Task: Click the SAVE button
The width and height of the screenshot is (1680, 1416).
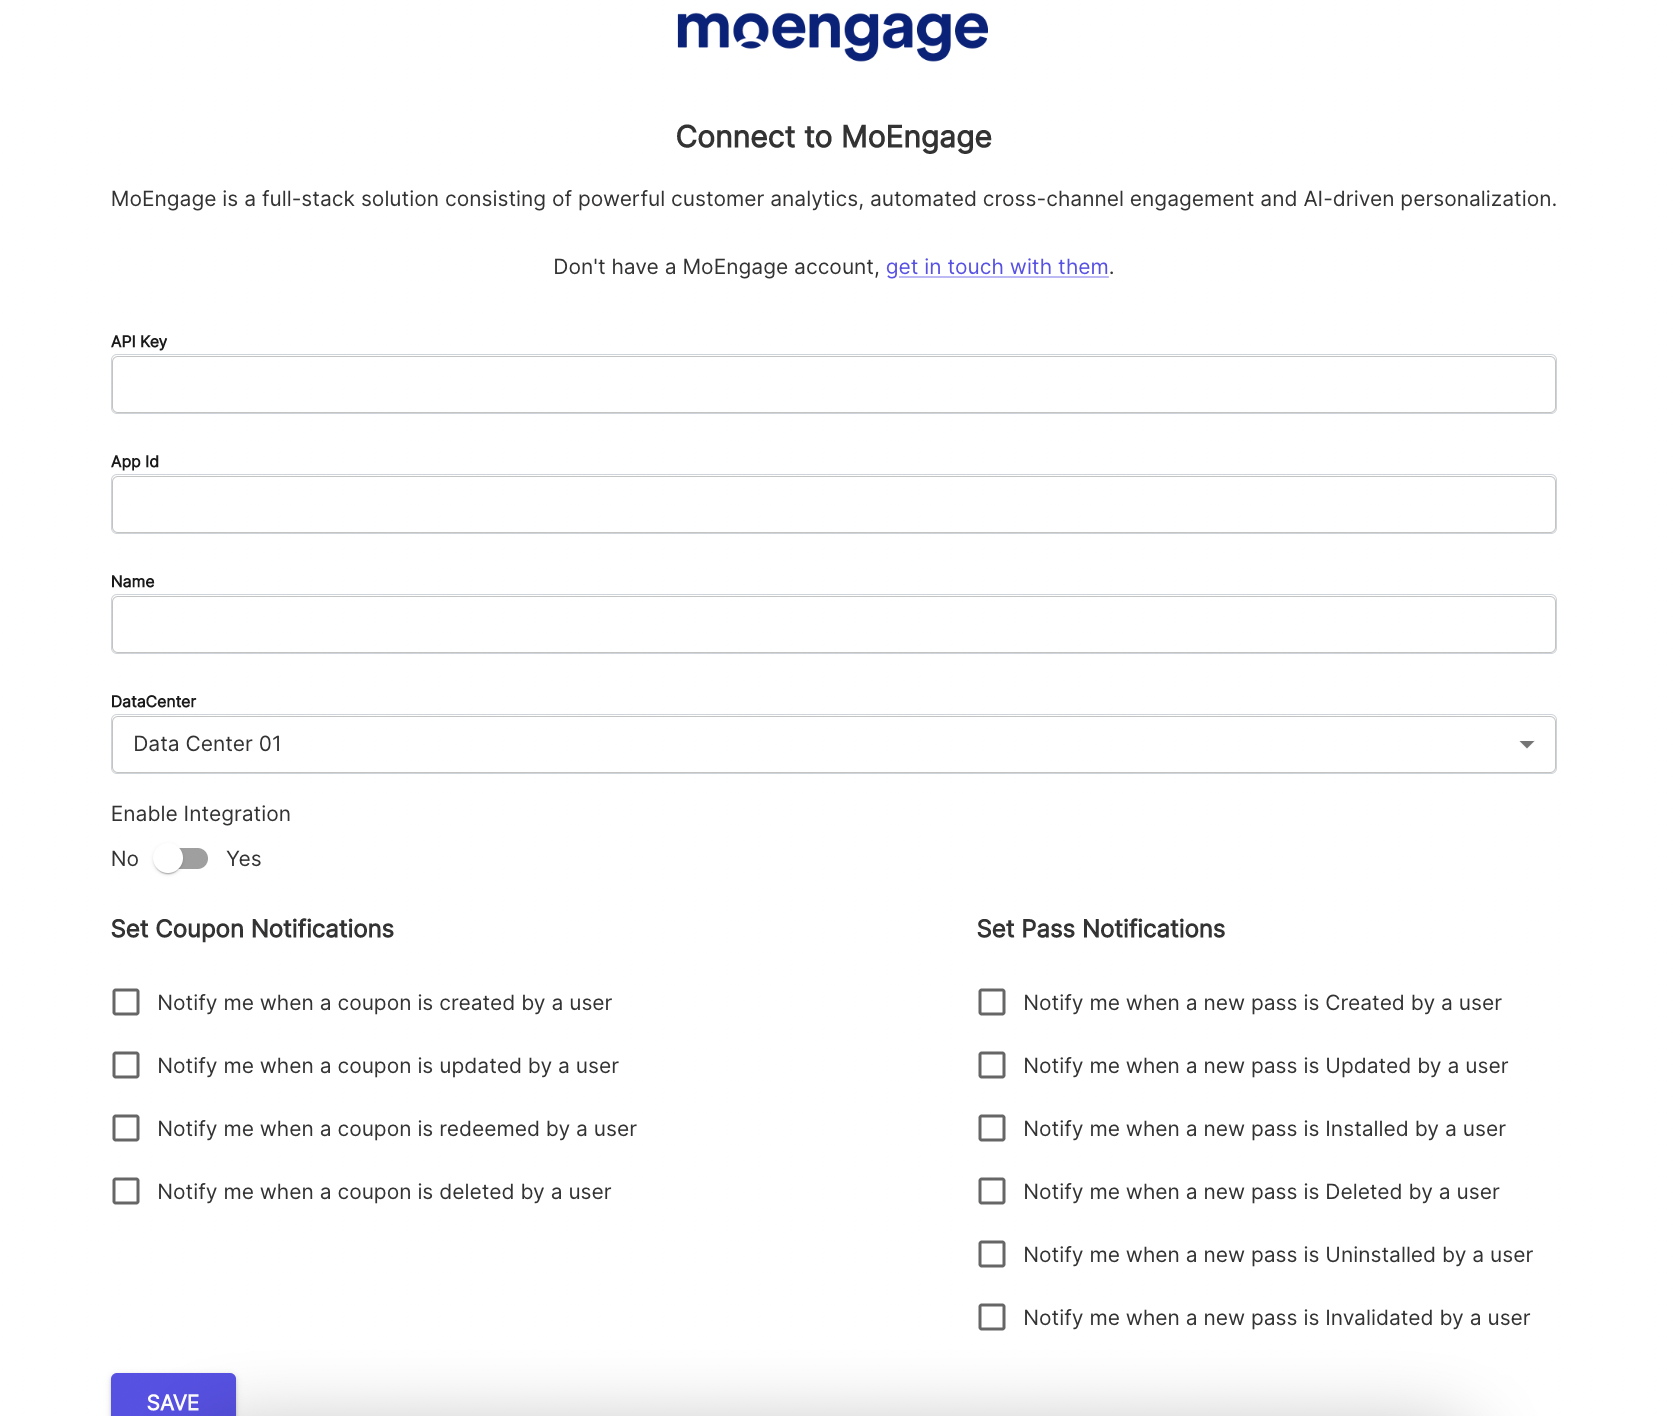Action: click(173, 1396)
